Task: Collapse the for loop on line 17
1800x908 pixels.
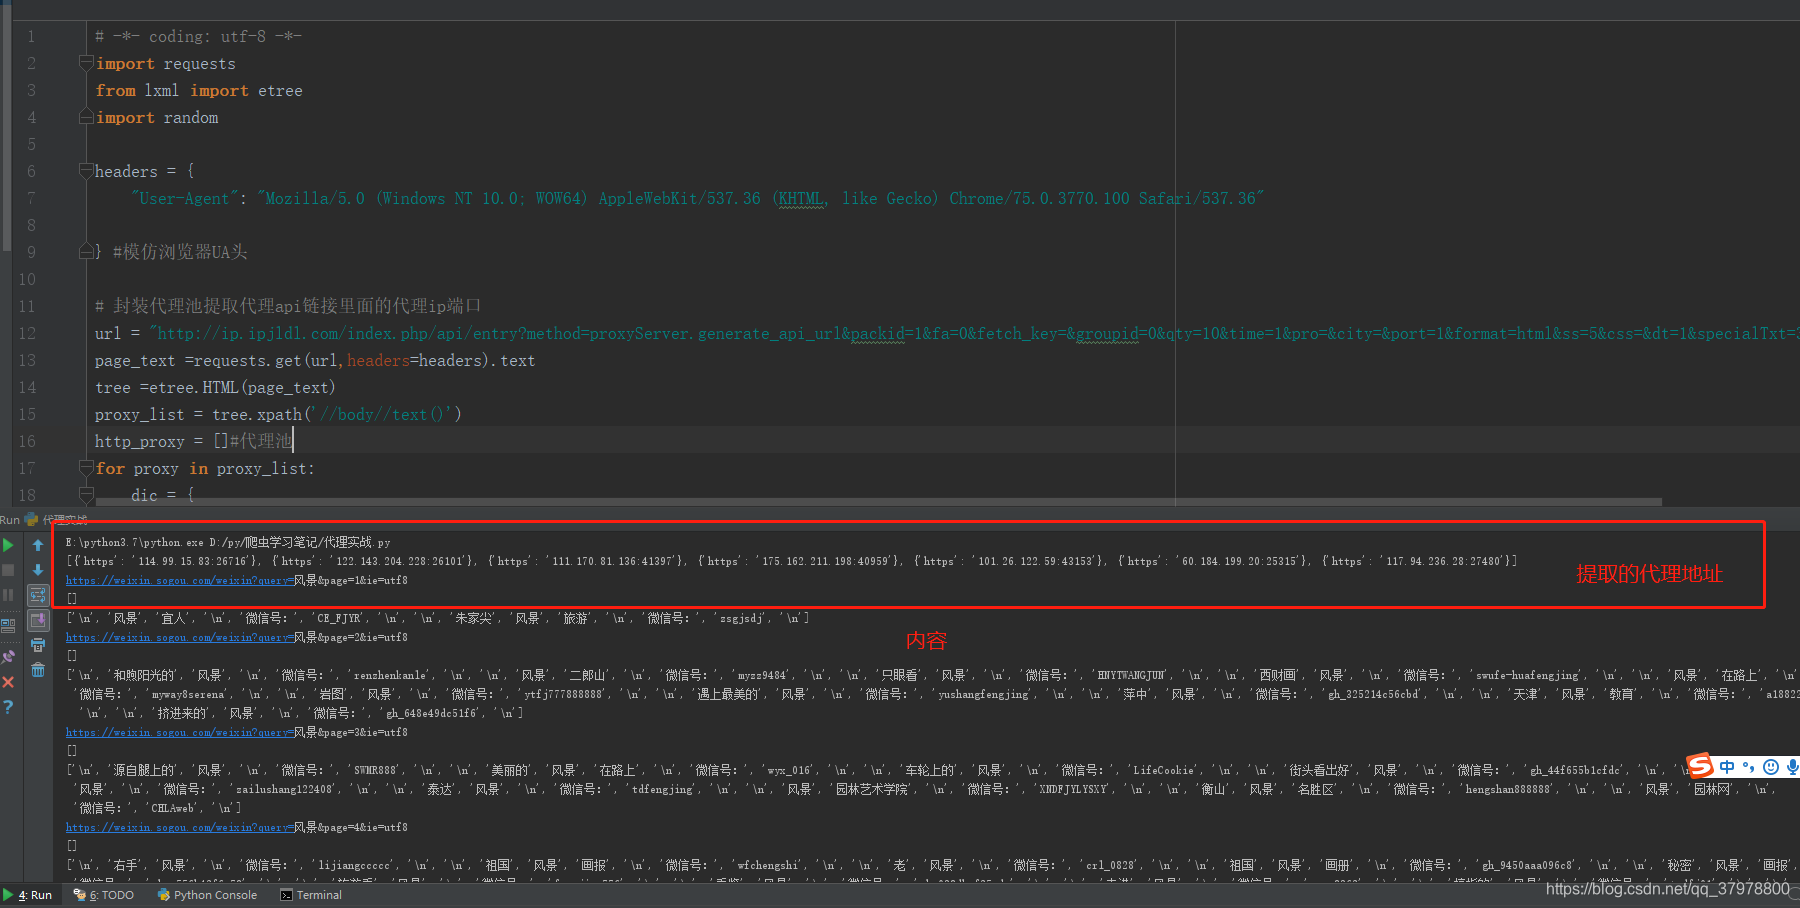Action: (86, 468)
